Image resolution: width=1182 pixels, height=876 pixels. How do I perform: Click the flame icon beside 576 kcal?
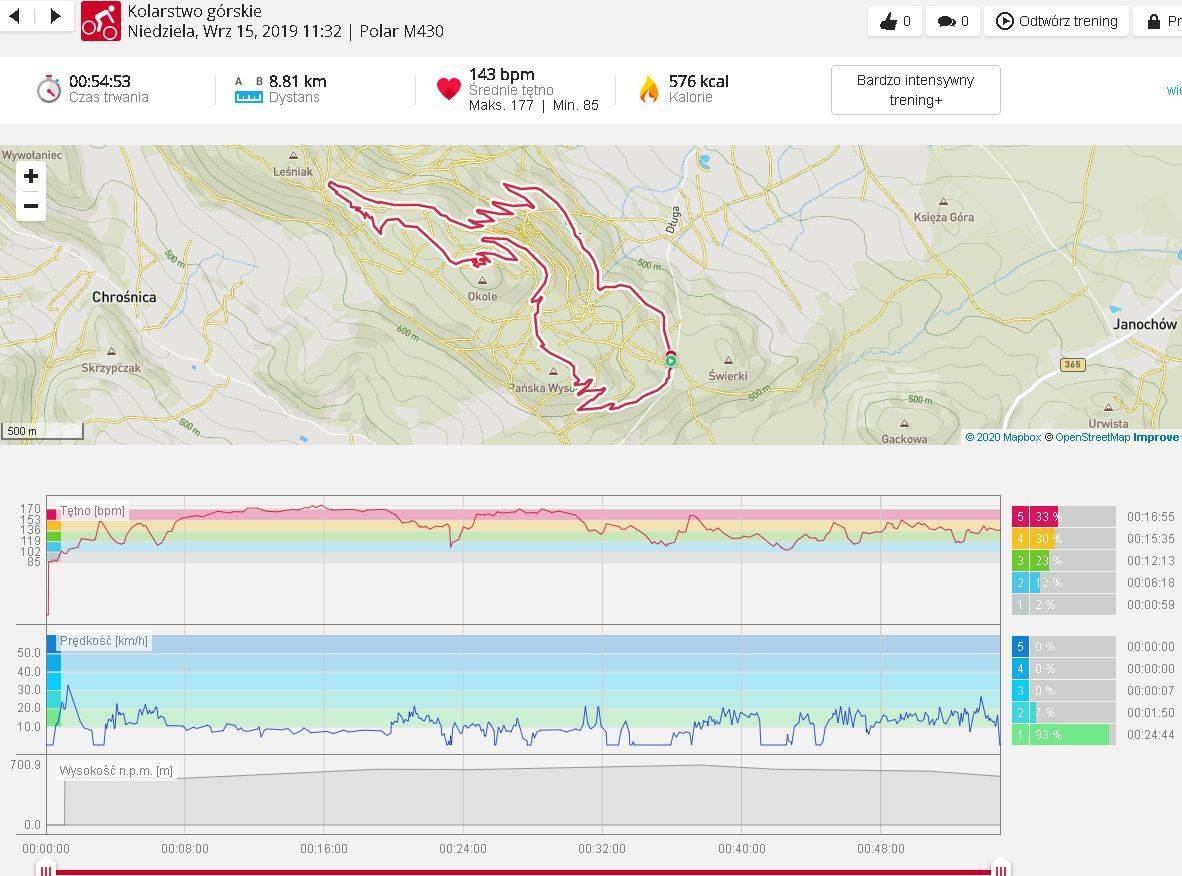click(649, 89)
